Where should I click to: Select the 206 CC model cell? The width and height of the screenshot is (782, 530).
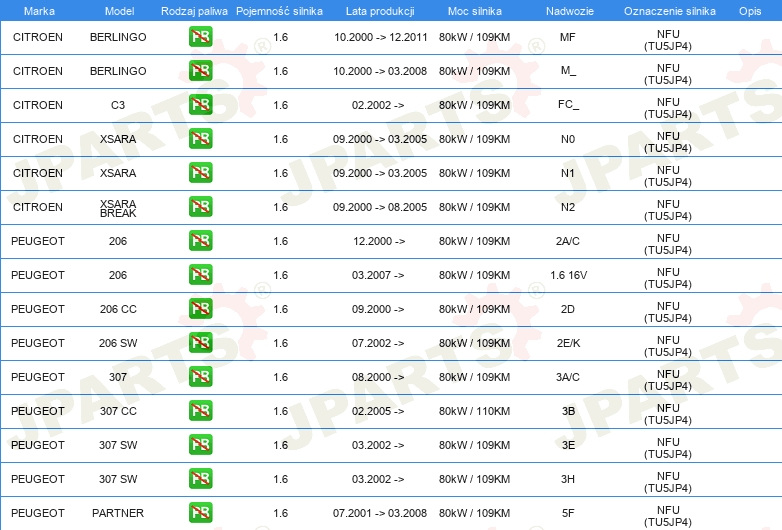118,309
